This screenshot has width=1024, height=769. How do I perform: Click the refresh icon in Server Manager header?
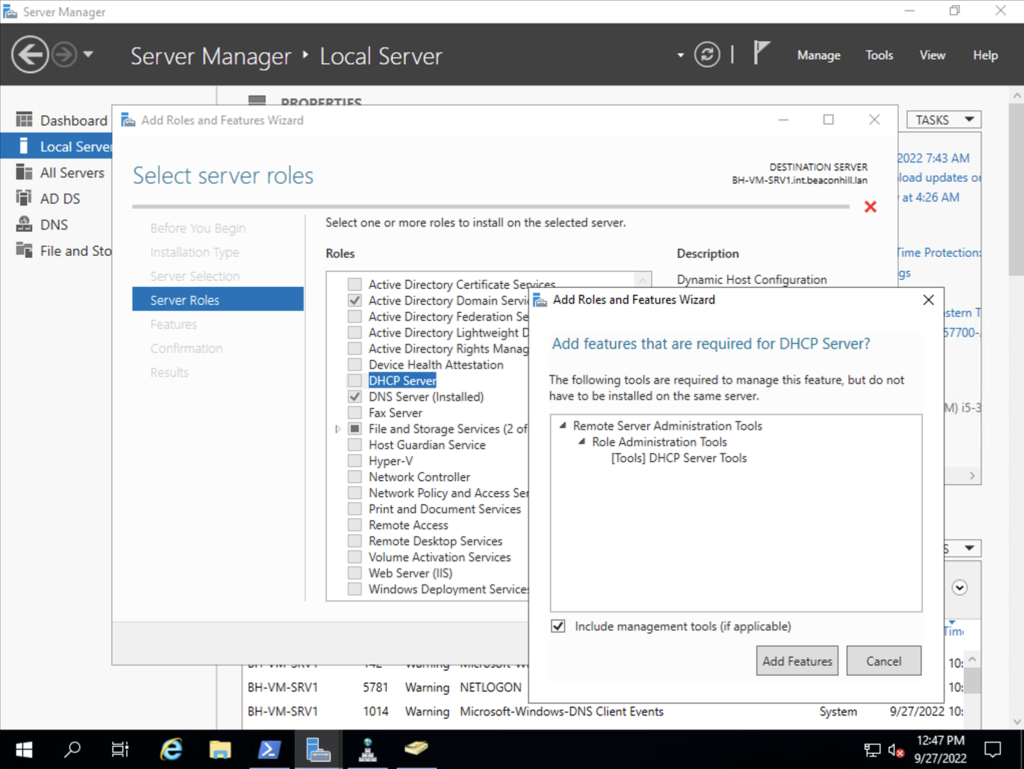(x=707, y=55)
